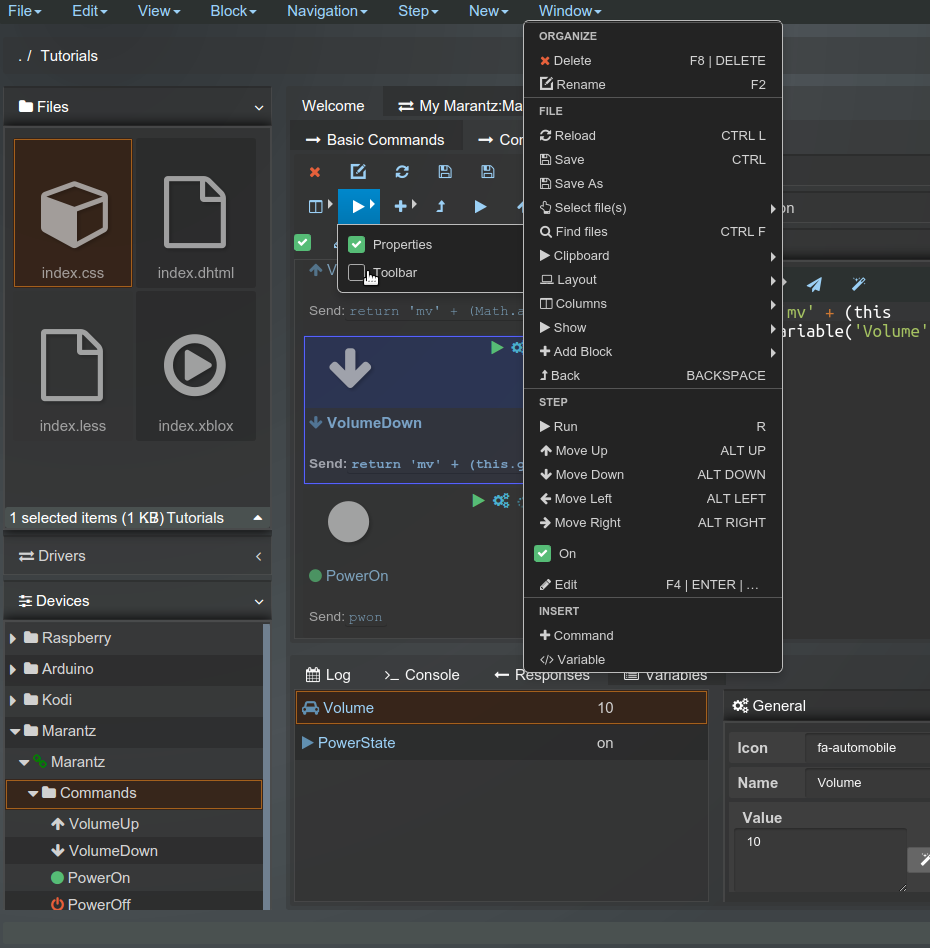Viewport: 930px width, 948px height.
Task: Click the layout columns toolbar icon
Action: coord(317,206)
